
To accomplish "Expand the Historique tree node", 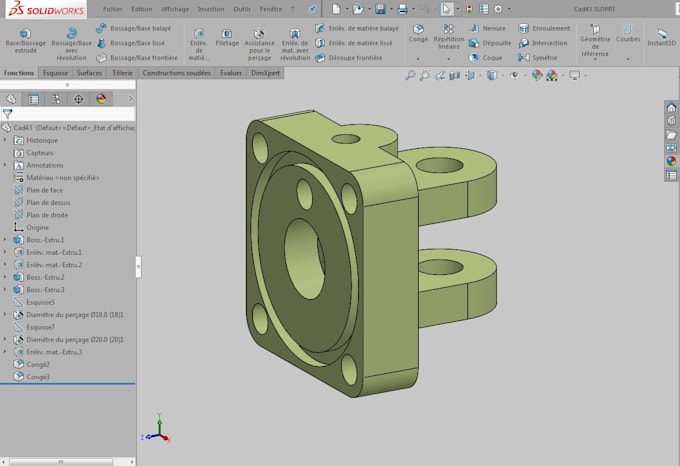I will click(5, 140).
